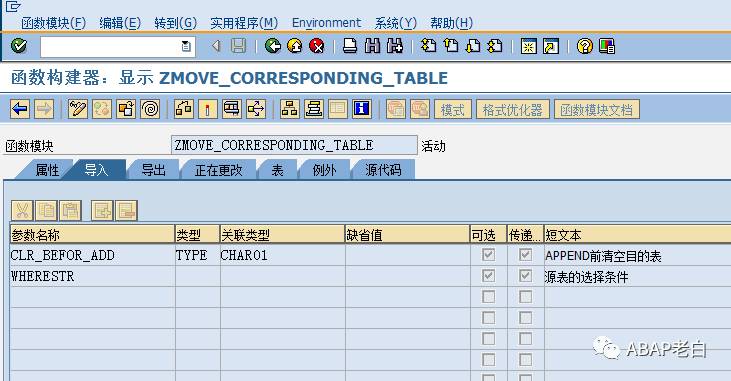
Task: Click the CHAR01 associated type cell
Action: tap(282, 255)
